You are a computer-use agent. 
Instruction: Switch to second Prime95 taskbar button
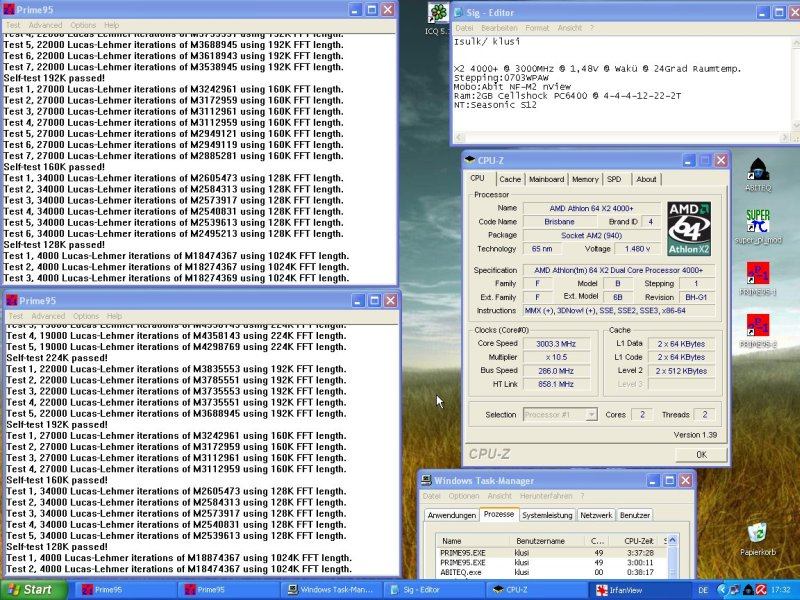(228, 590)
